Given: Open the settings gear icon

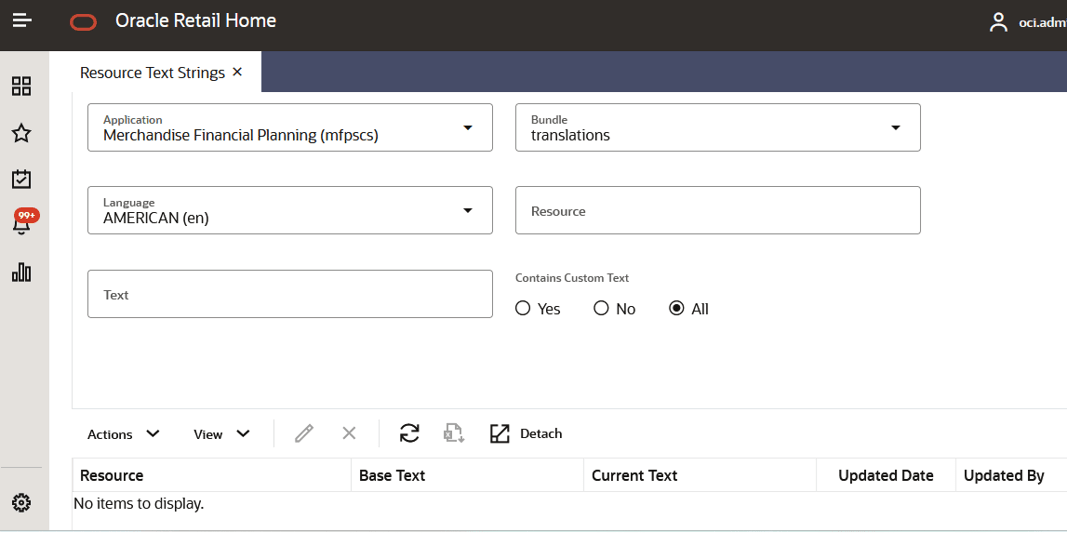Looking at the screenshot, I should (22, 503).
